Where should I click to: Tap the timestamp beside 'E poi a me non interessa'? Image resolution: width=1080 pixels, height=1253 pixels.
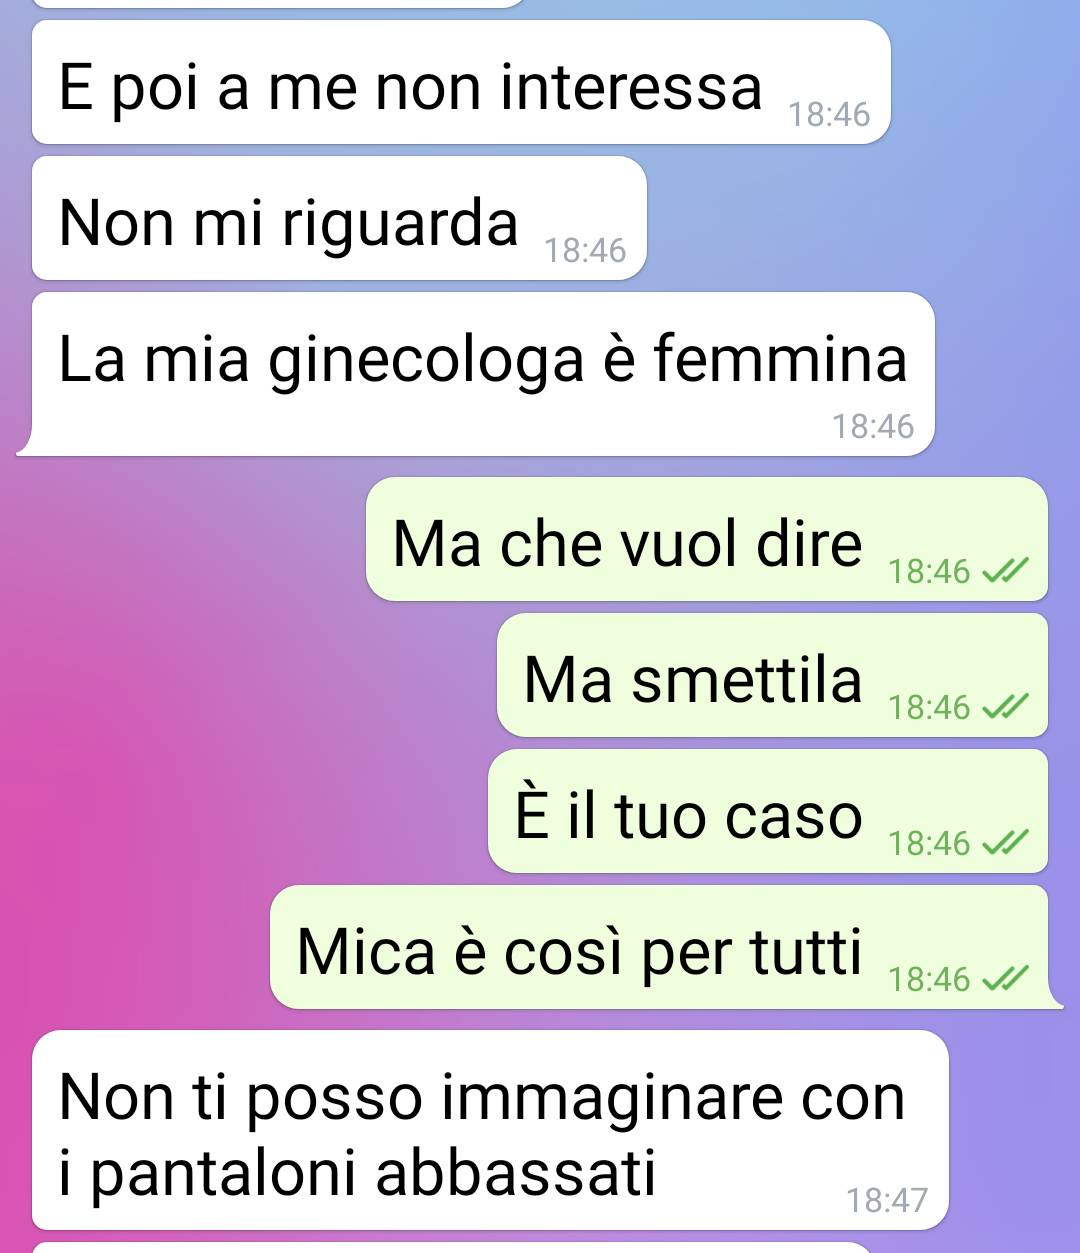coord(829,114)
